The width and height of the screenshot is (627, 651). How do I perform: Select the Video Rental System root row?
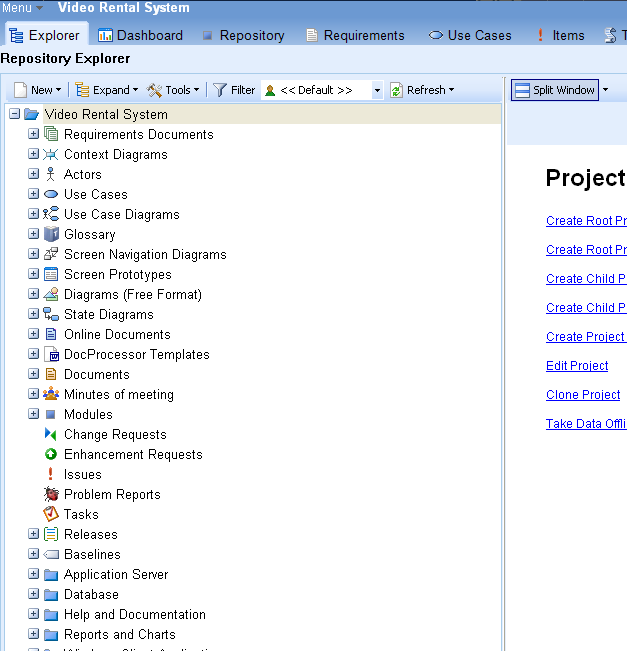[272, 114]
